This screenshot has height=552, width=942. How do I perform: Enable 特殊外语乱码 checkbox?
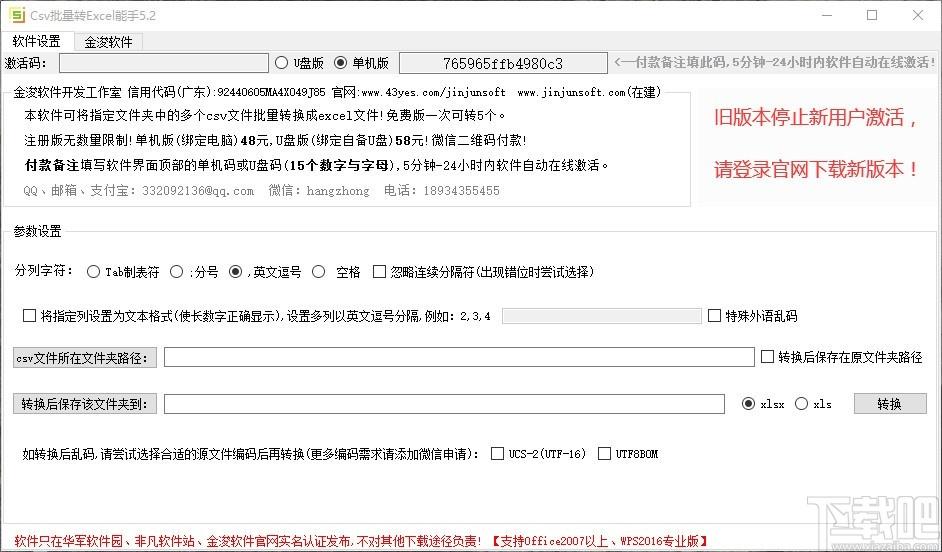pos(714,316)
